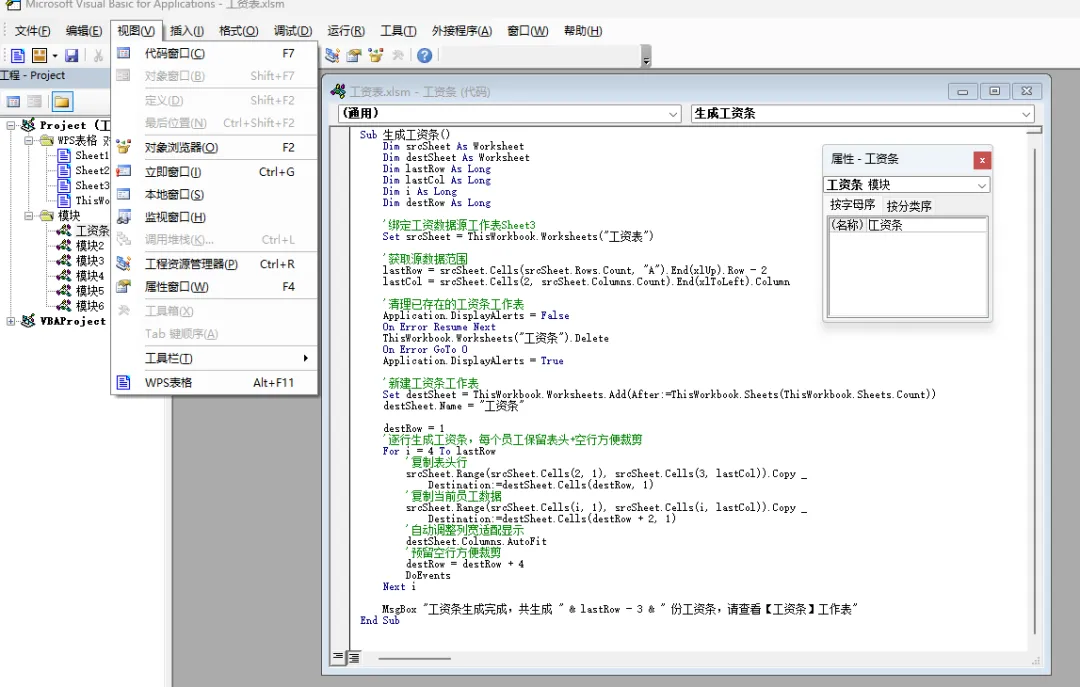
Task: Choose 代码窗口(C) from View menu
Action: (x=214, y=54)
